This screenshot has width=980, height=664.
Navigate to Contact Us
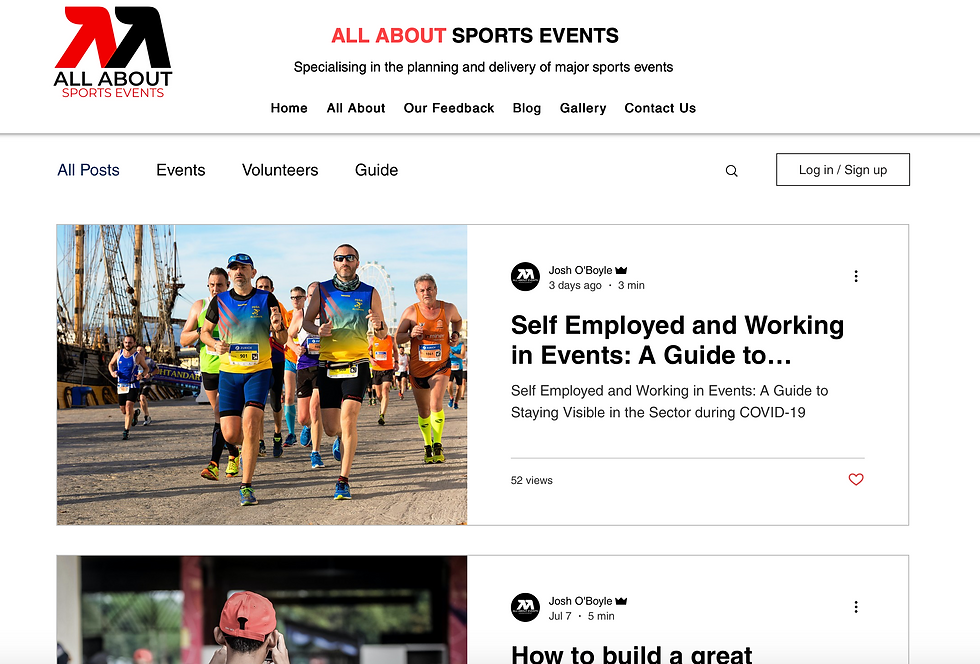tap(660, 108)
